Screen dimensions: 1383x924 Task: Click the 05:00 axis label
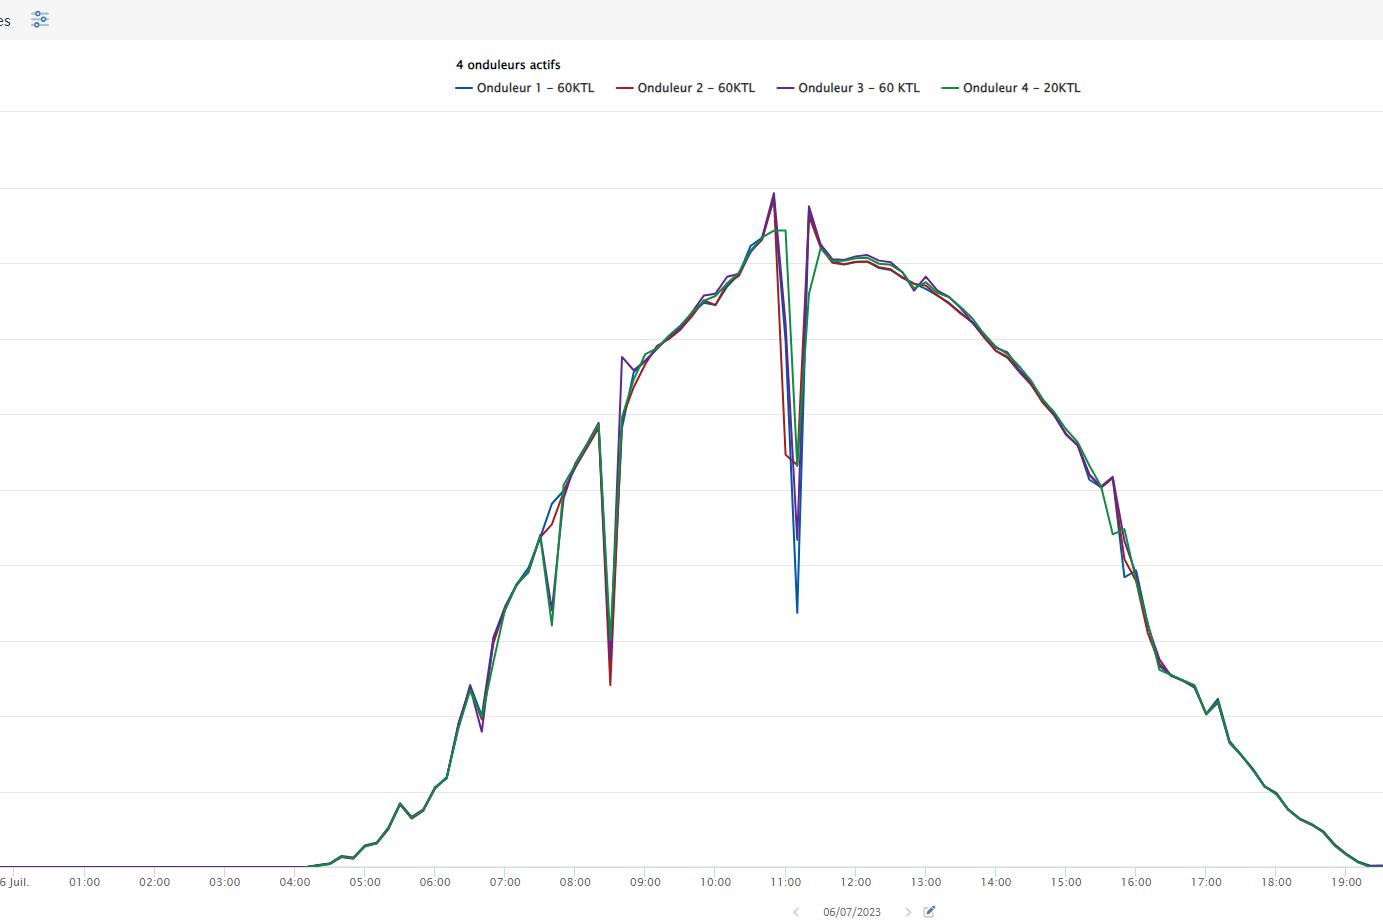point(365,882)
